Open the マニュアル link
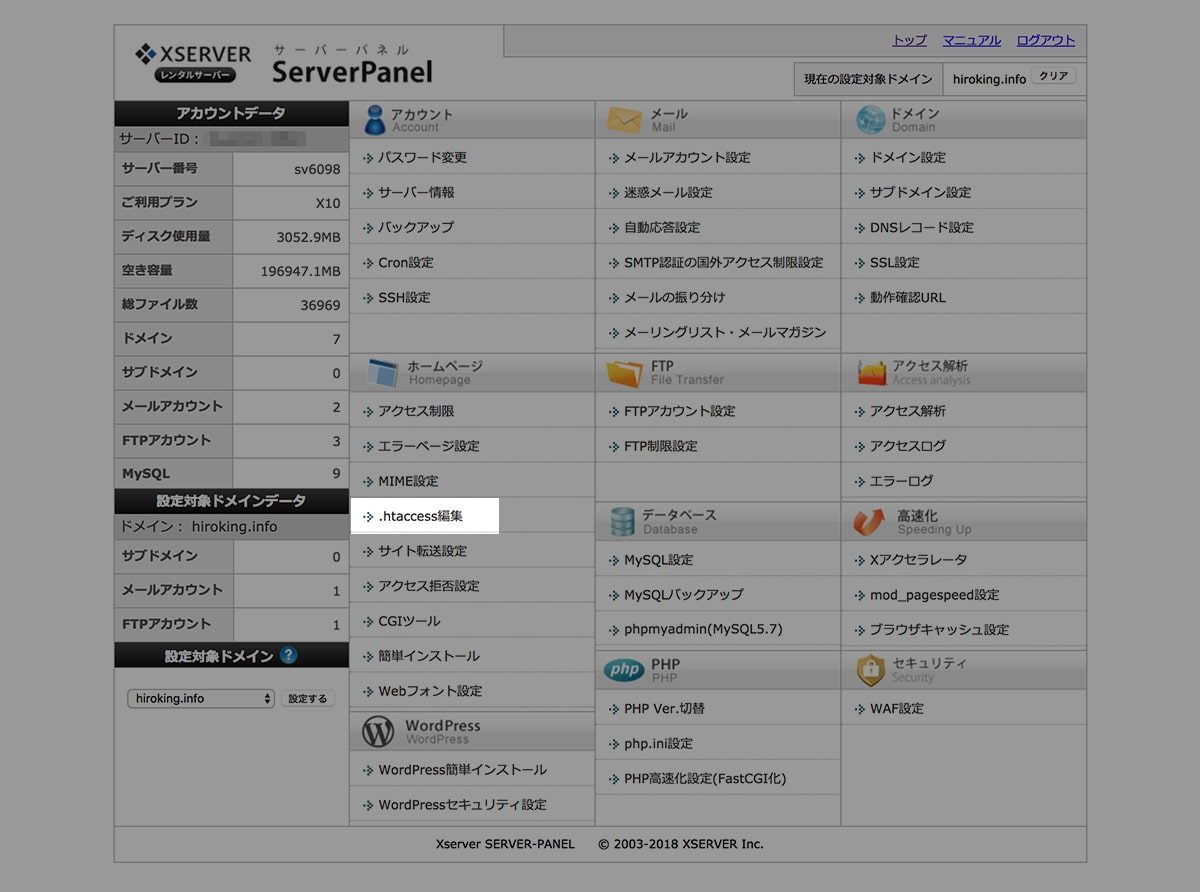The width and height of the screenshot is (1200, 892). pos(971,41)
